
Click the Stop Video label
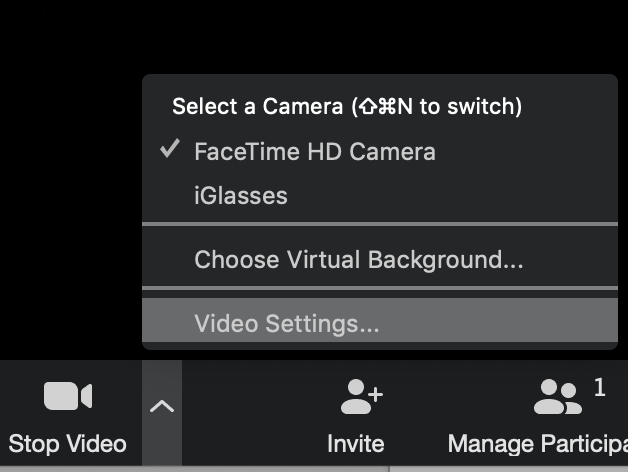pos(67,444)
